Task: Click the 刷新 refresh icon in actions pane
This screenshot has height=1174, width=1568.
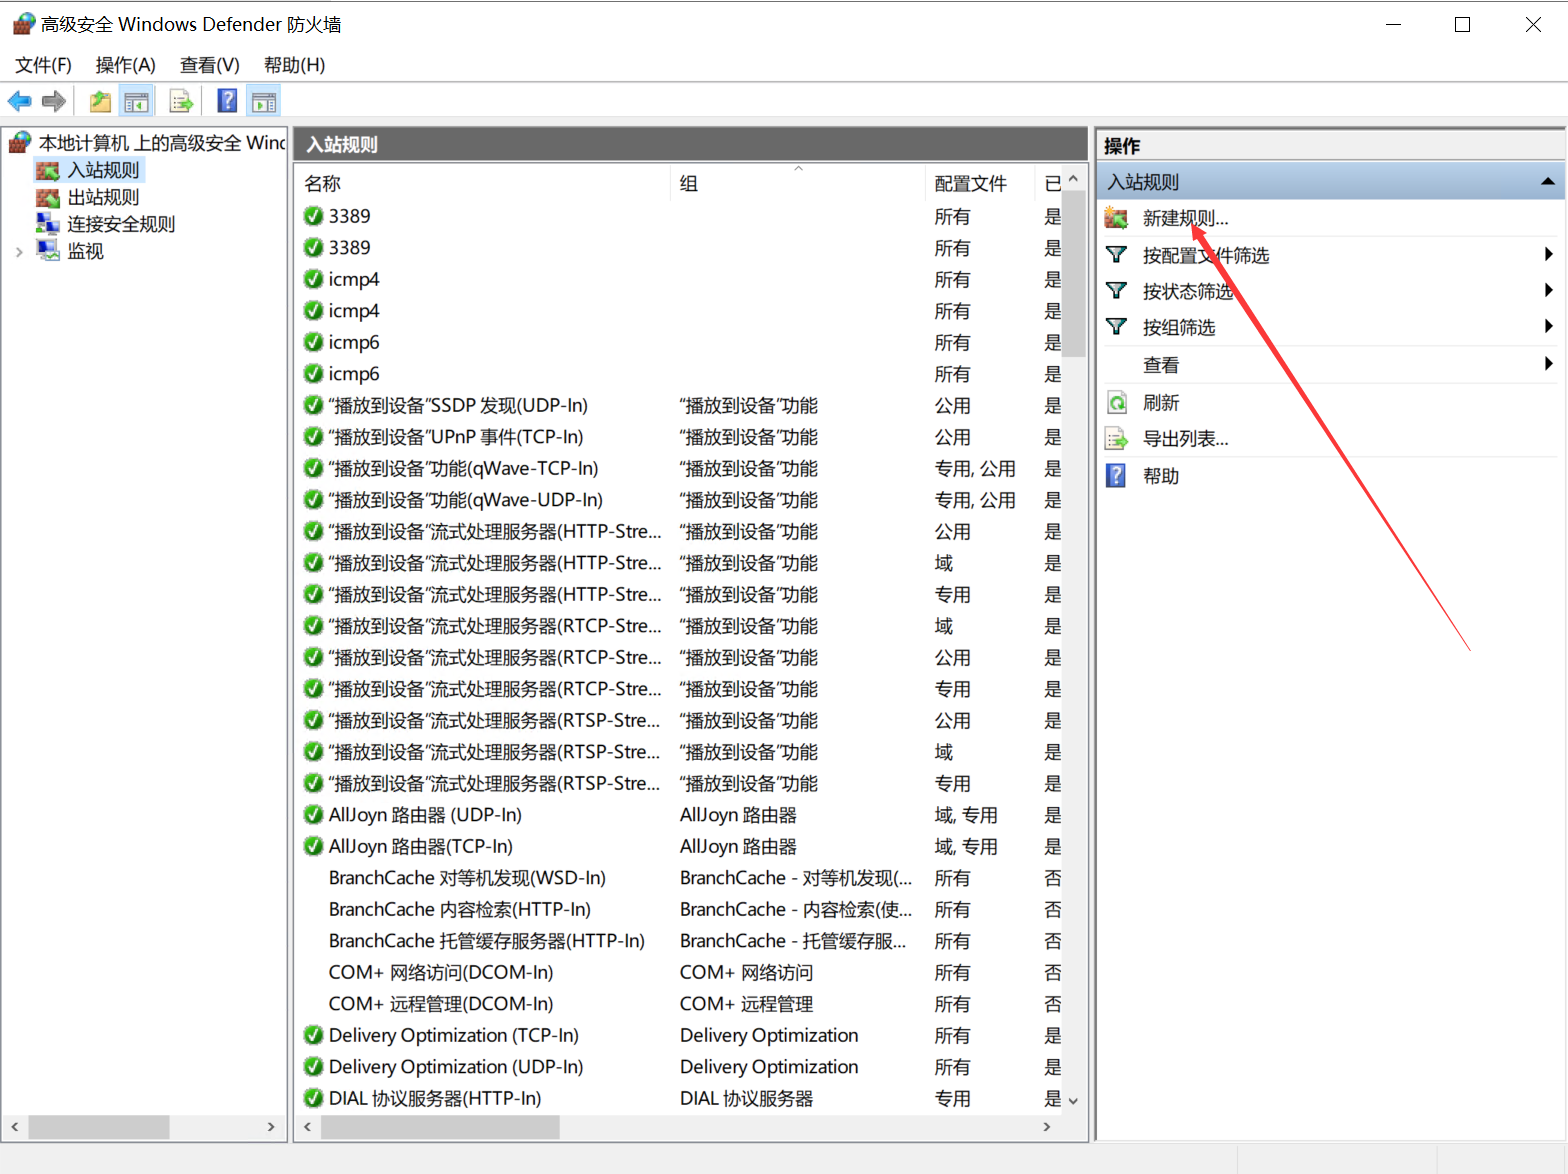Action: coord(1117,403)
